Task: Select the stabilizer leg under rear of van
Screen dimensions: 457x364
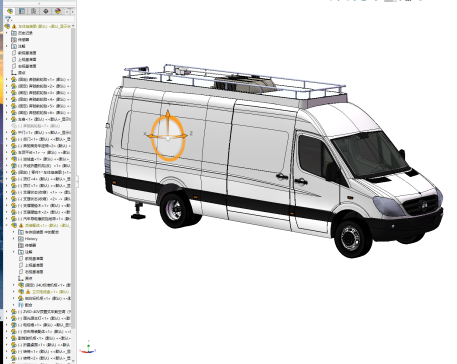Action: coord(138,212)
